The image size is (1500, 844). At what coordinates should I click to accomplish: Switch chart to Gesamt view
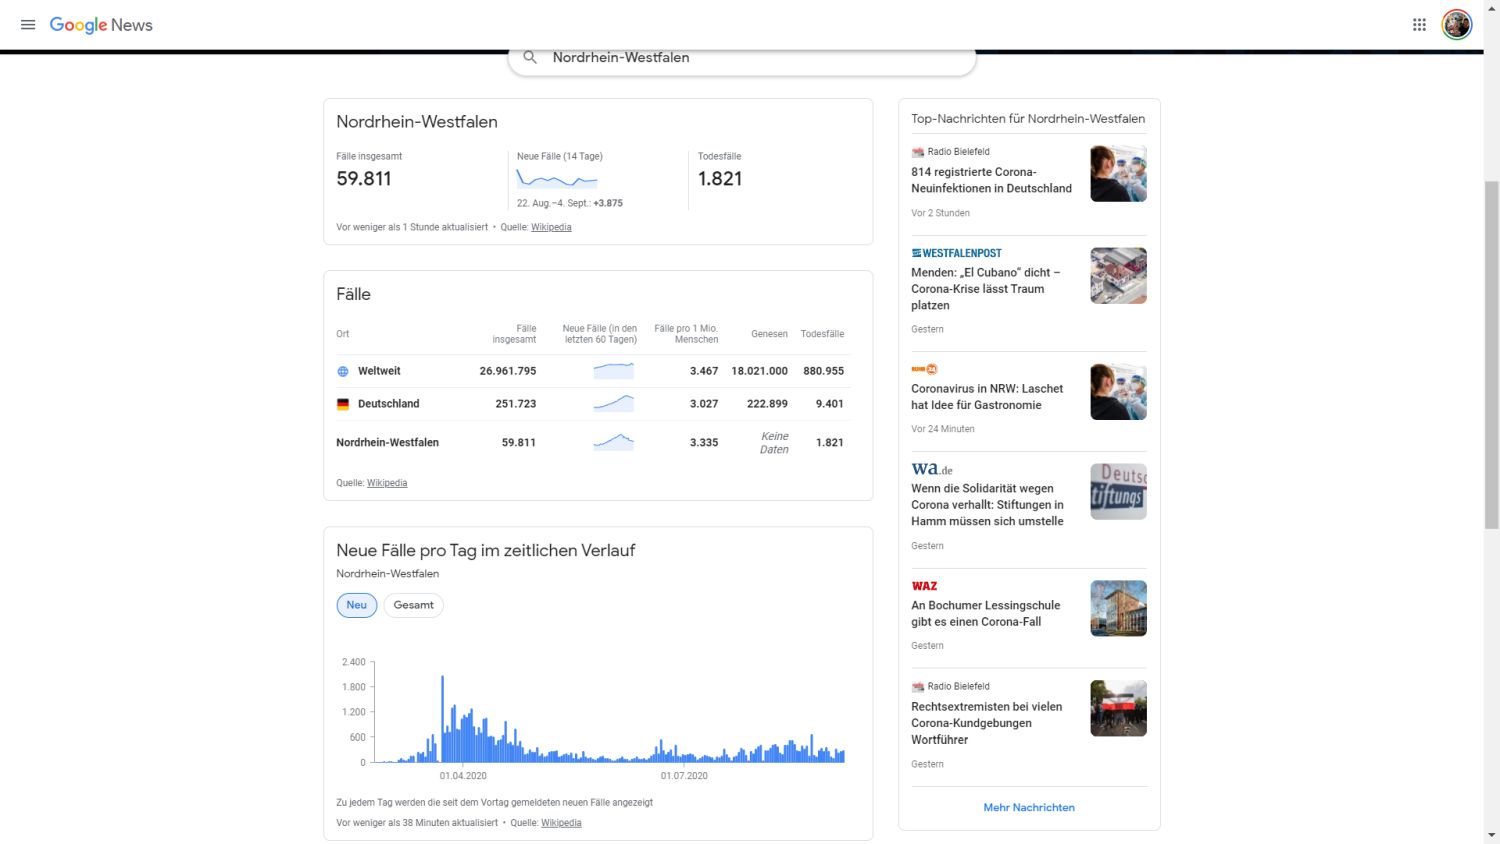pyautogui.click(x=413, y=605)
